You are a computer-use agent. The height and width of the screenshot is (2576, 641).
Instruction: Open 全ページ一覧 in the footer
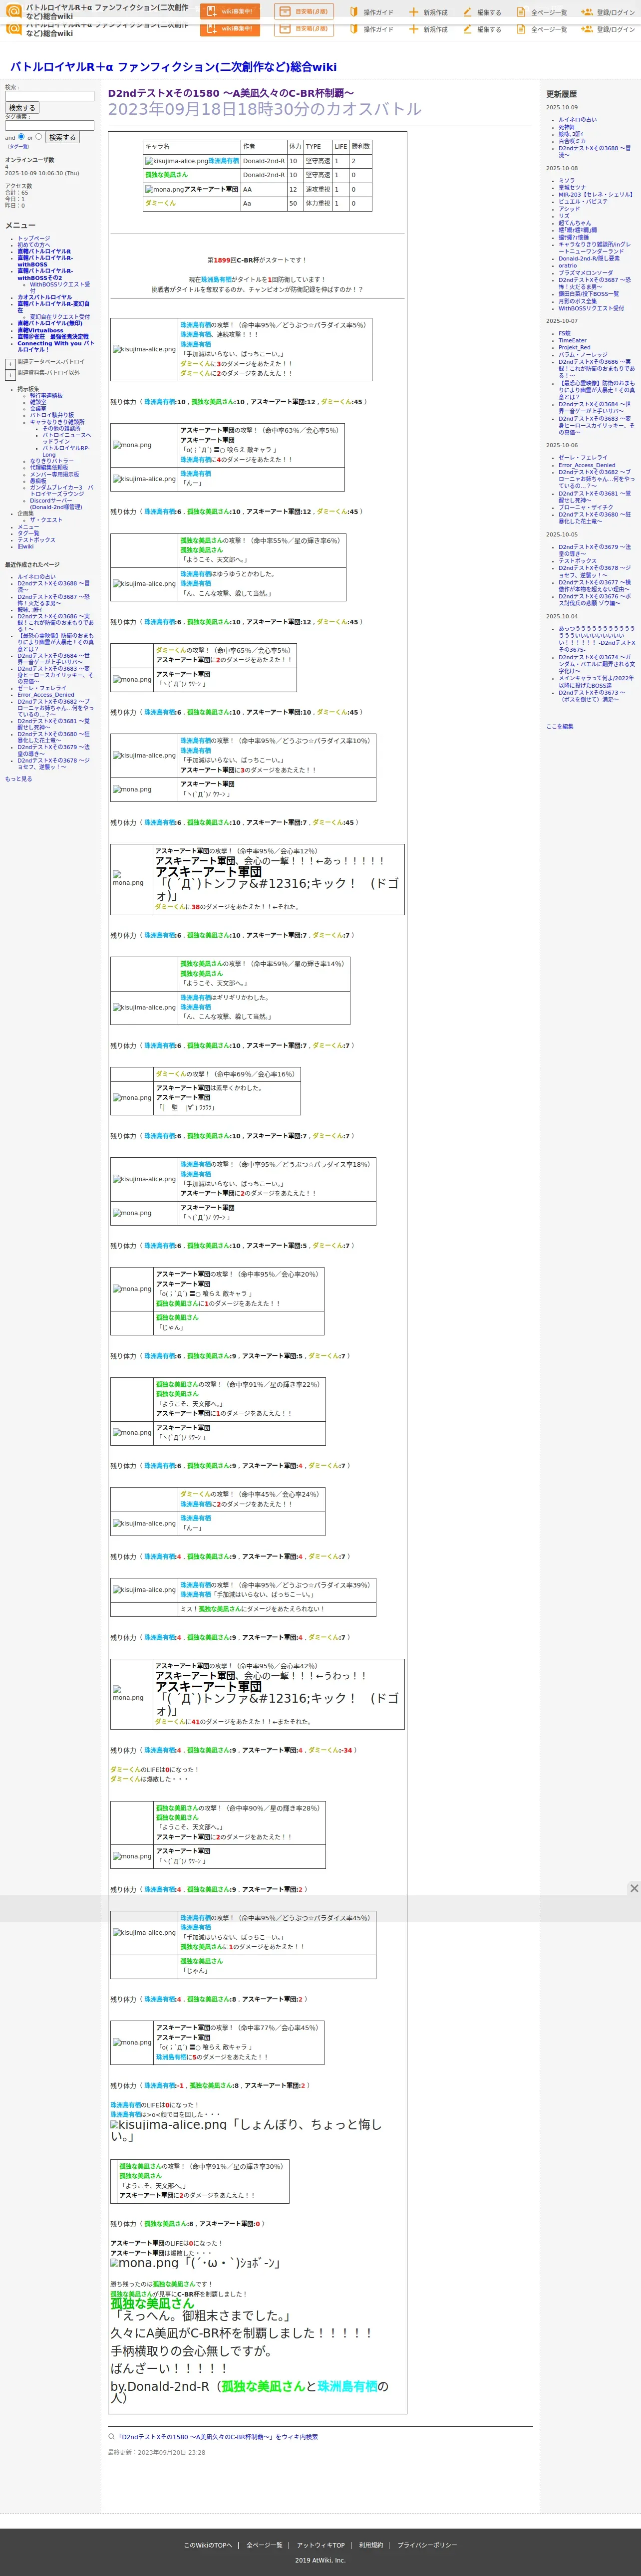(x=265, y=2545)
